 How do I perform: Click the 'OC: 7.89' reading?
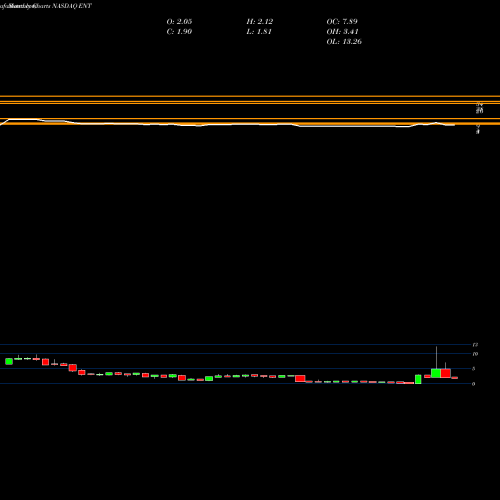coord(342,22)
